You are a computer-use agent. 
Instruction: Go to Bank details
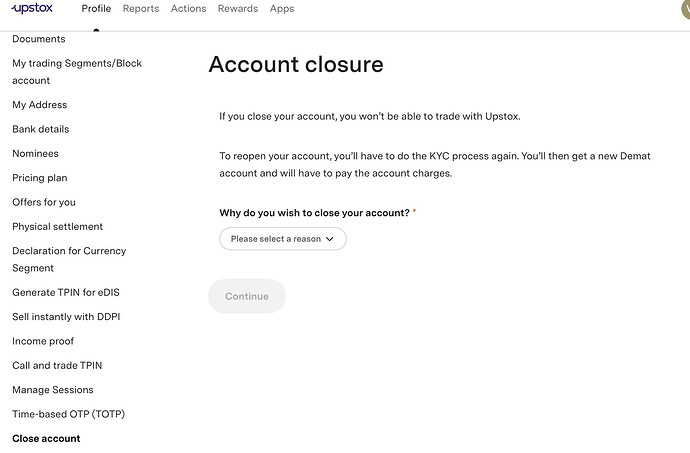click(x=41, y=129)
